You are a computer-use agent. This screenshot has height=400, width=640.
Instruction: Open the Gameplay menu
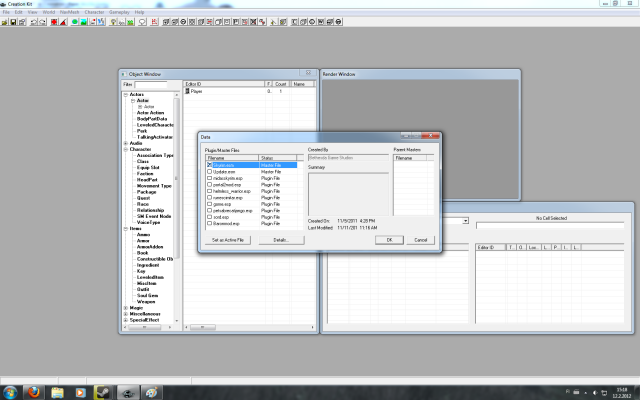(120, 11)
